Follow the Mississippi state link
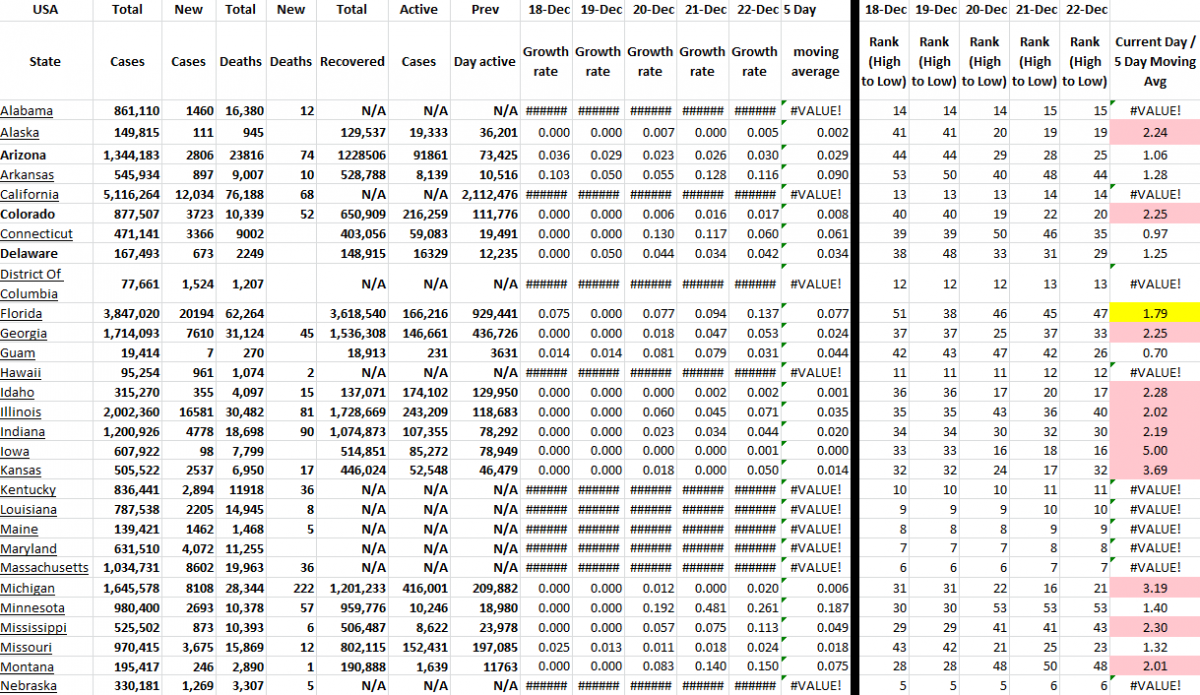1200x695 pixels. coord(33,627)
